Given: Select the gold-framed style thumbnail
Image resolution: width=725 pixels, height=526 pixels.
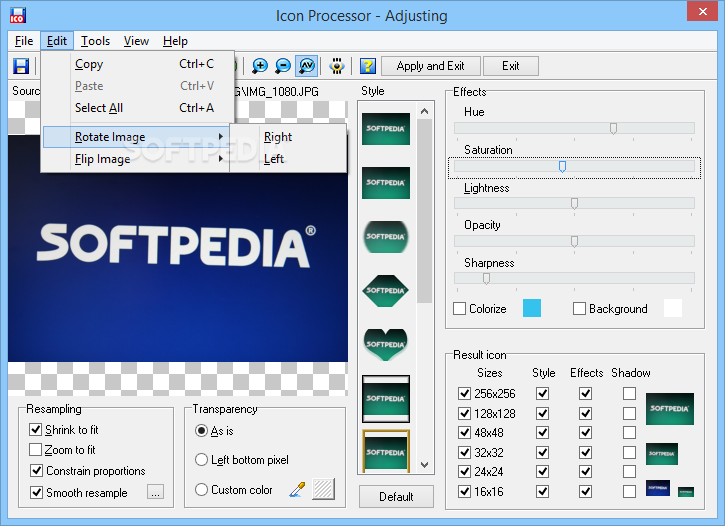Looking at the screenshot, I should tap(386, 452).
